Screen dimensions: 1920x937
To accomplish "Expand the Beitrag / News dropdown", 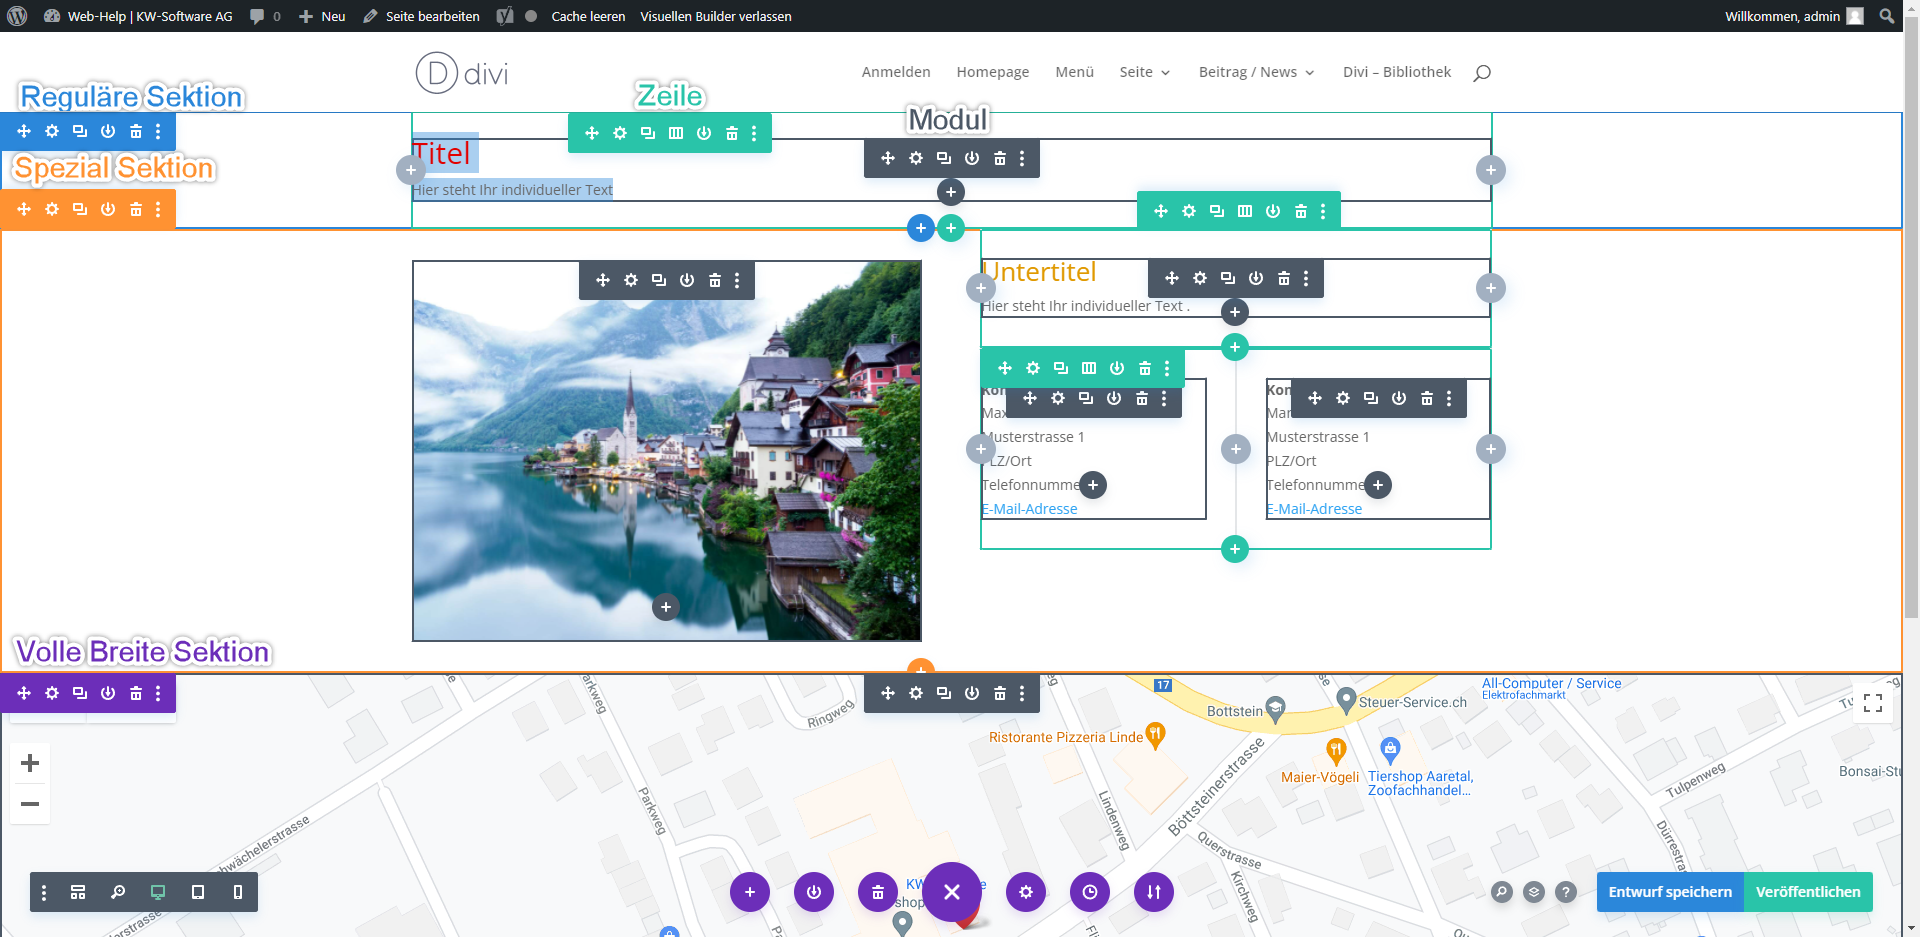I will pyautogui.click(x=1256, y=72).
